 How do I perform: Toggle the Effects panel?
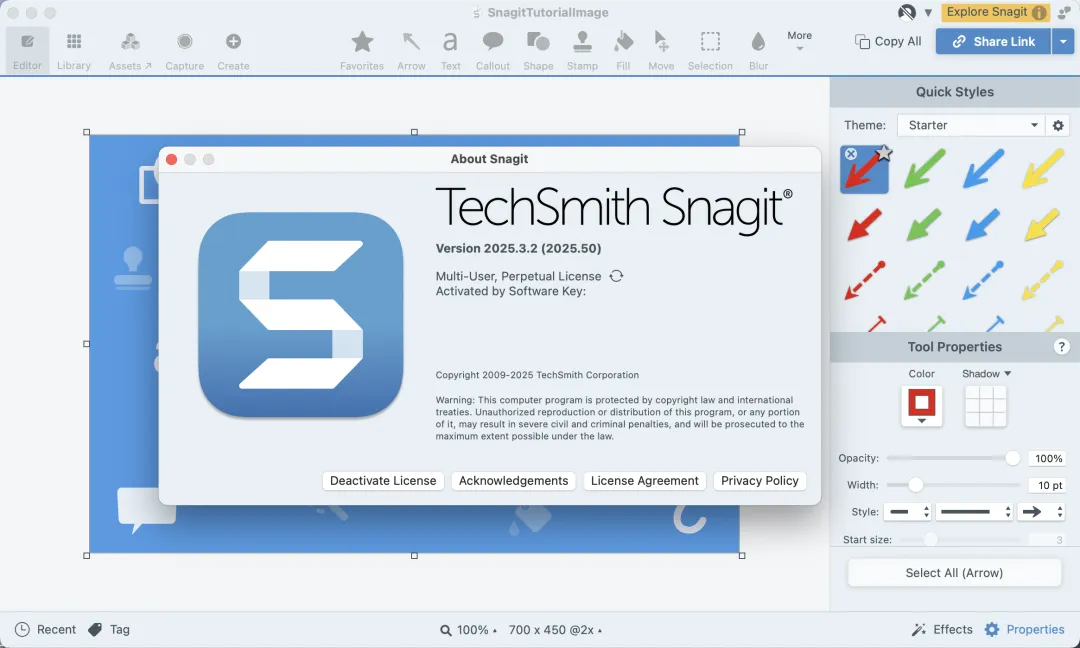(942, 629)
